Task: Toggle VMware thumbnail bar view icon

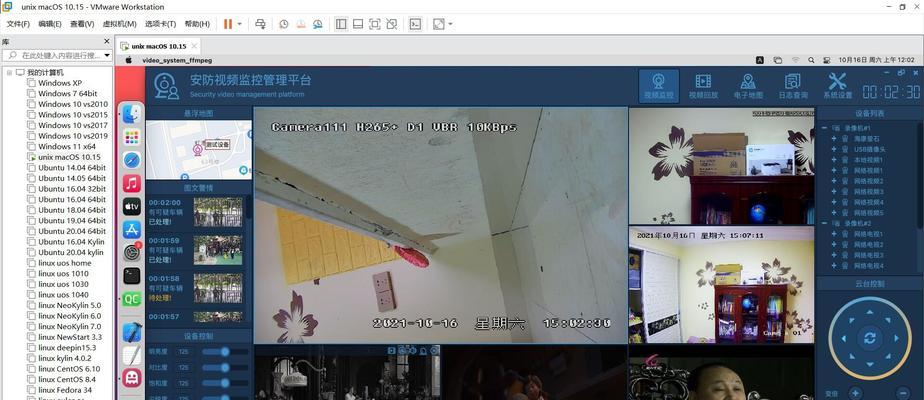Action: [x=358, y=24]
